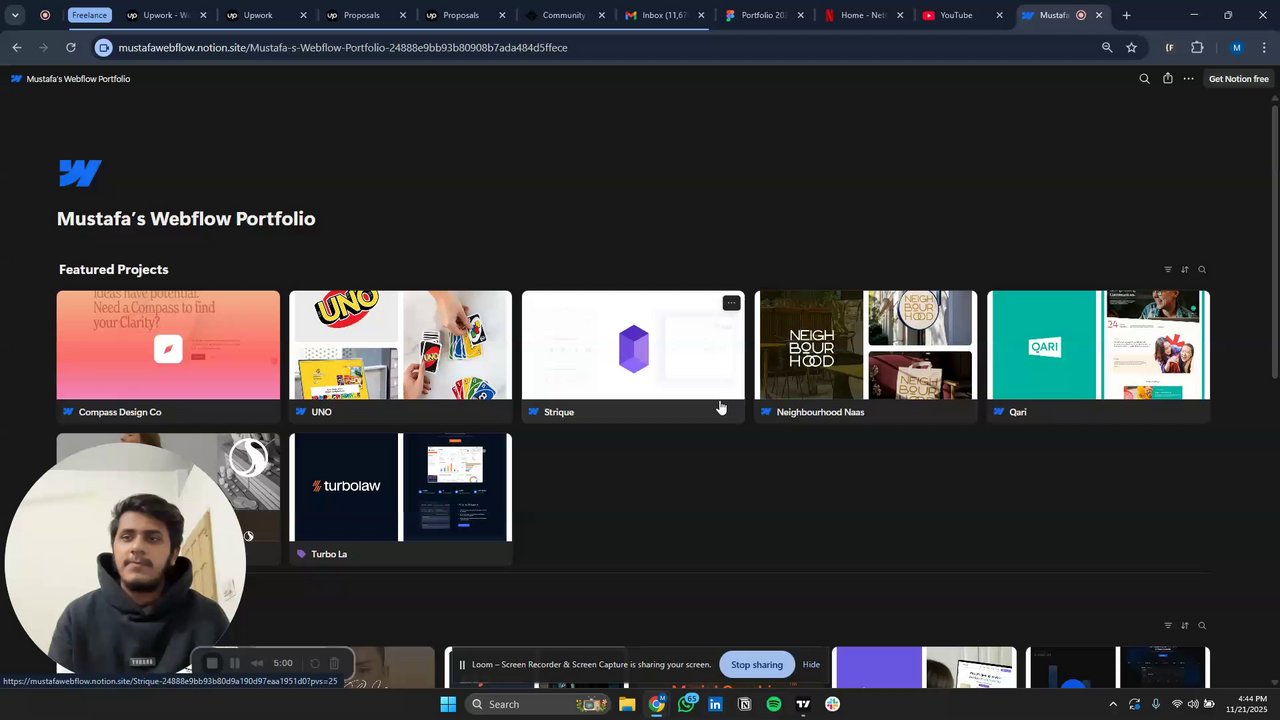
Task: Filter the Featured Projects gallery
Action: (1167, 270)
